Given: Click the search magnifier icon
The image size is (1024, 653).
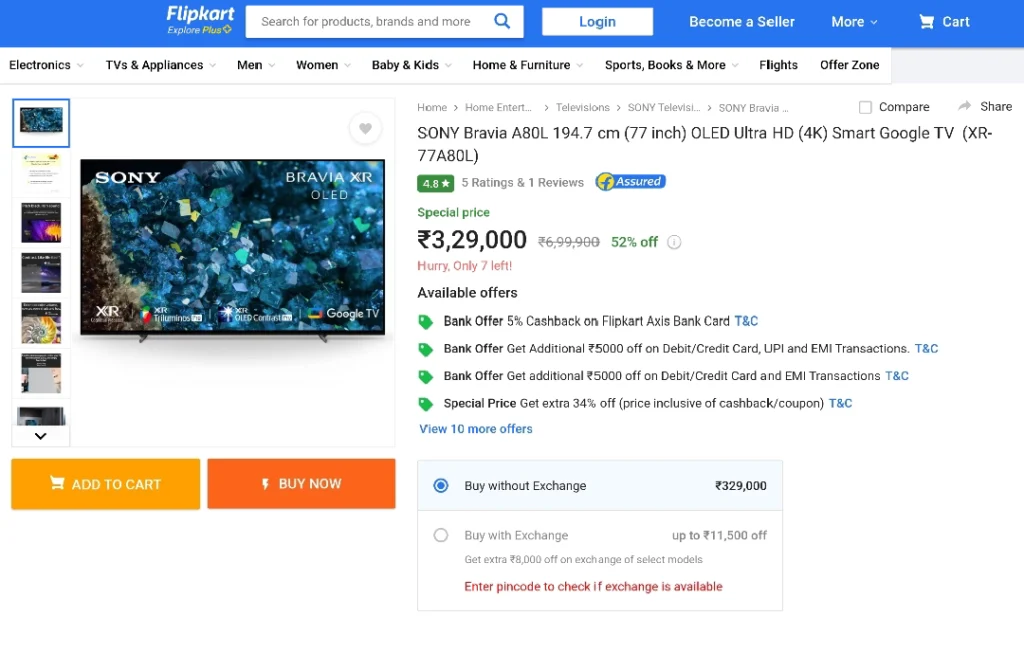Looking at the screenshot, I should point(502,21).
